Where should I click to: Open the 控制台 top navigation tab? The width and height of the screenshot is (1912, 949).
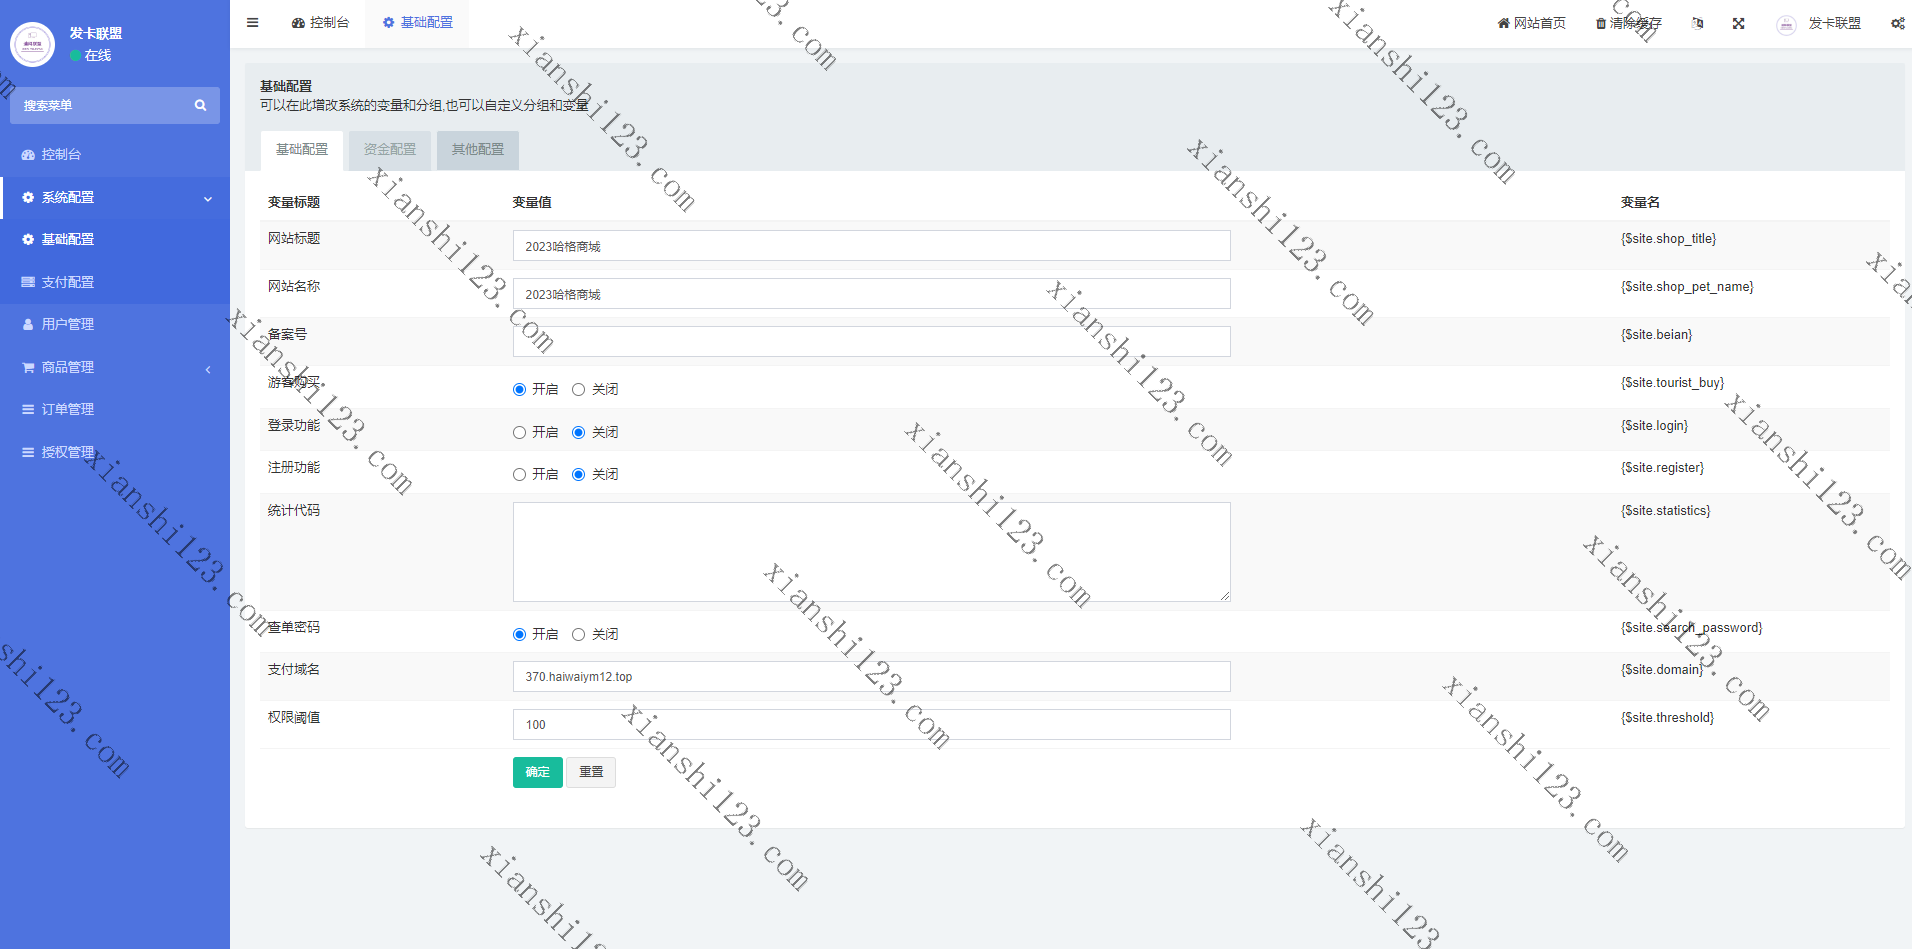[320, 22]
